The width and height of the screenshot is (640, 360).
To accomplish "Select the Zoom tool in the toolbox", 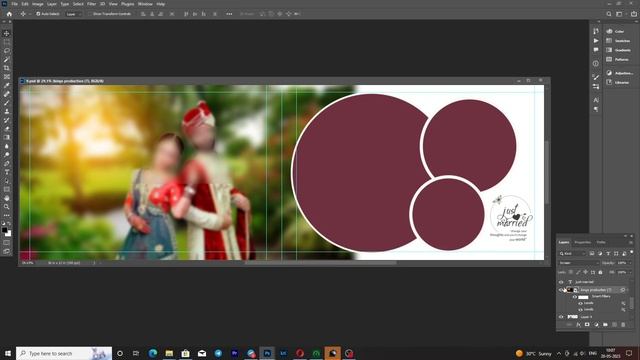I will coord(7,207).
